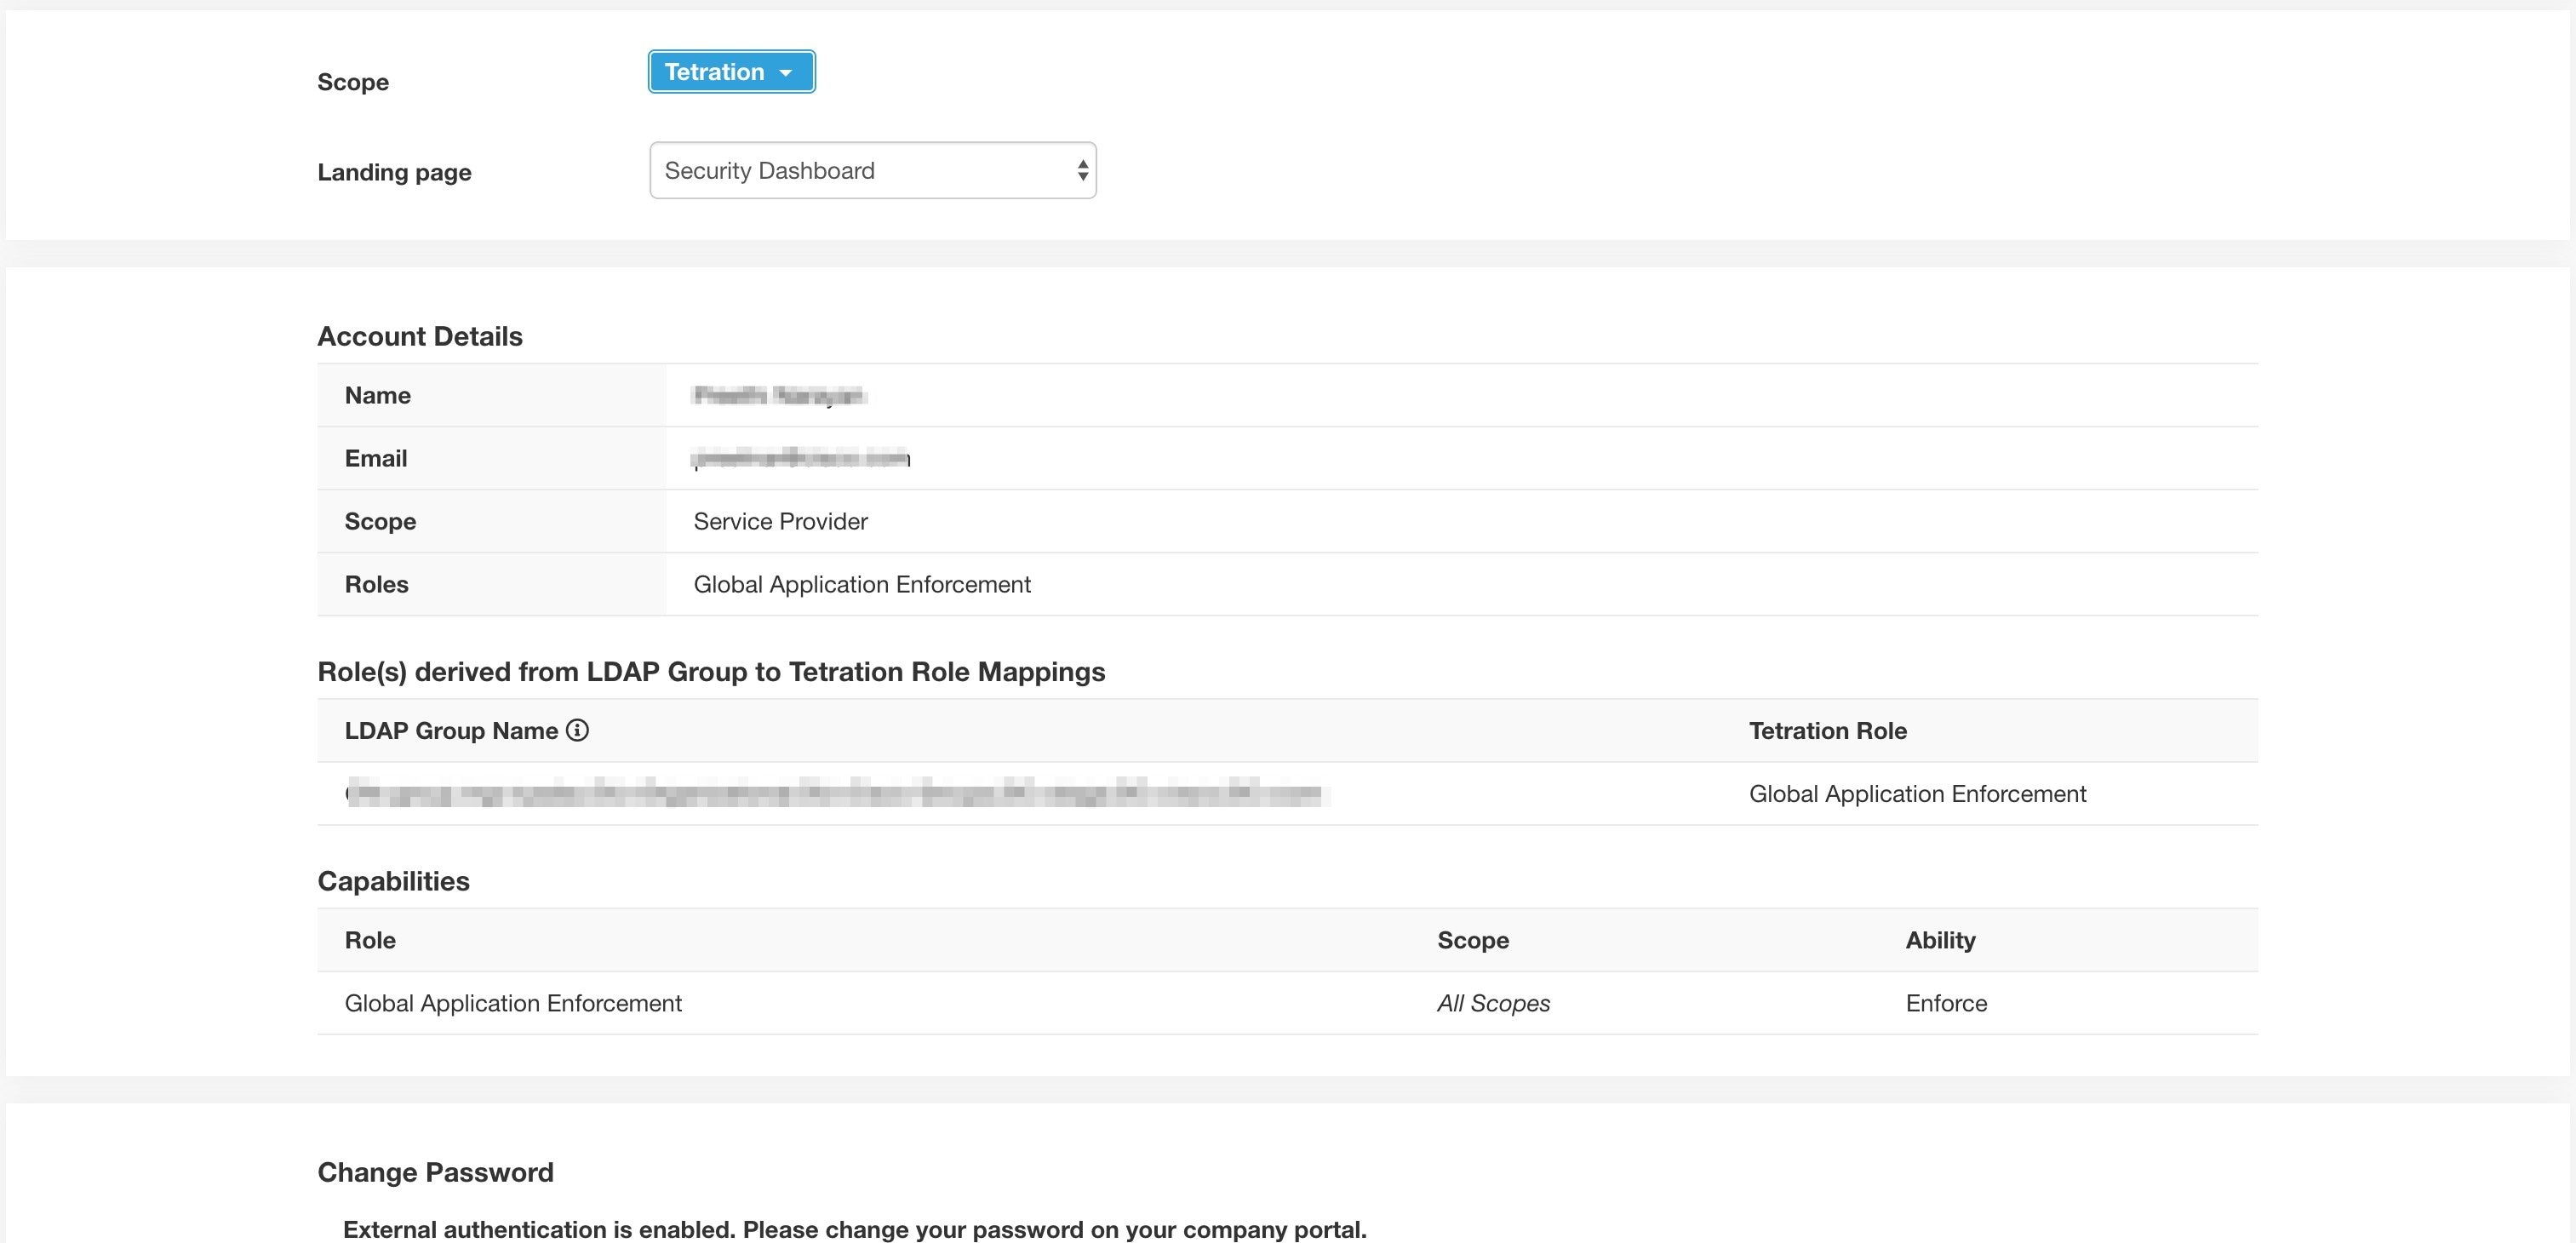The width and height of the screenshot is (2576, 1243).
Task: Click the Account Details section heading
Action: (x=419, y=336)
